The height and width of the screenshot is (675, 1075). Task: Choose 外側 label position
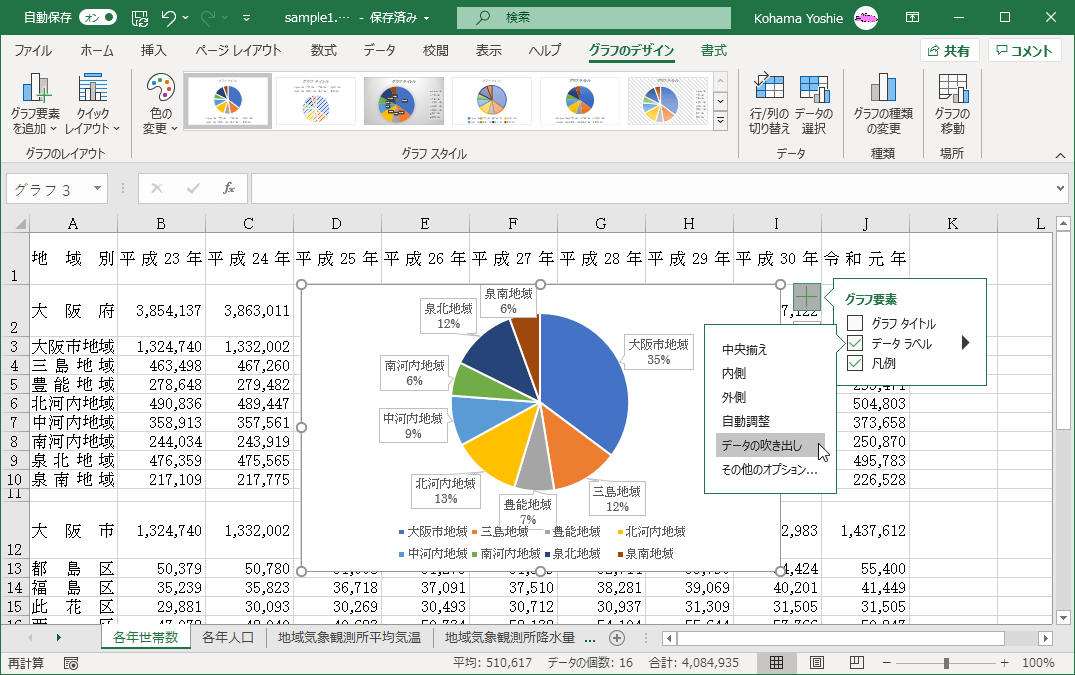734,397
